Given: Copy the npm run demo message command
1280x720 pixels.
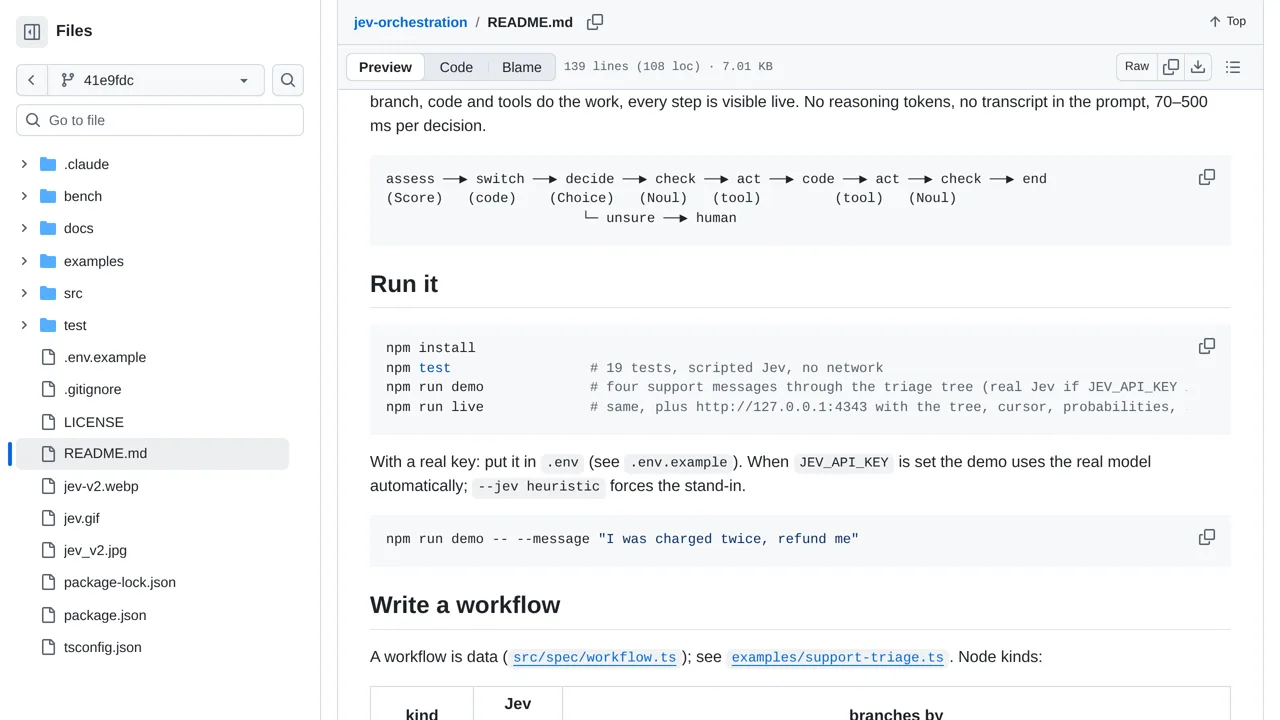Looking at the screenshot, I should point(1207,537).
